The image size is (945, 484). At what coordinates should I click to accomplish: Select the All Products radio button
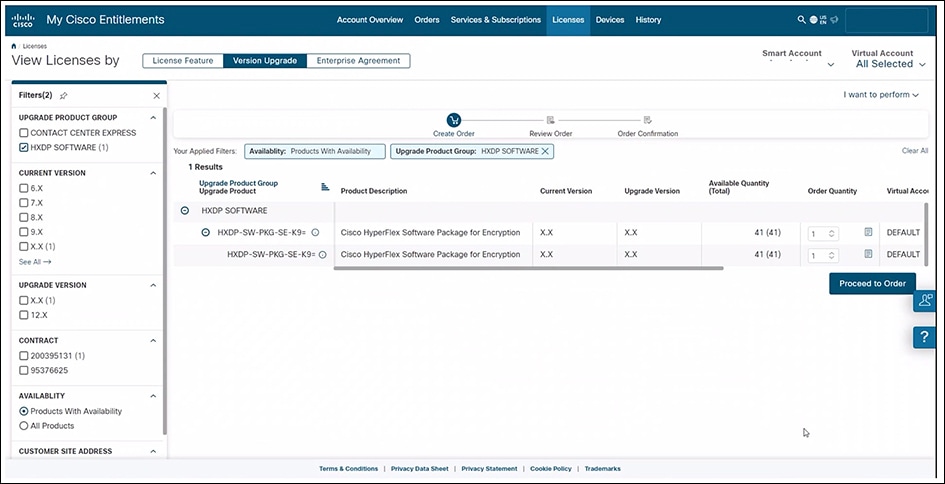24,426
